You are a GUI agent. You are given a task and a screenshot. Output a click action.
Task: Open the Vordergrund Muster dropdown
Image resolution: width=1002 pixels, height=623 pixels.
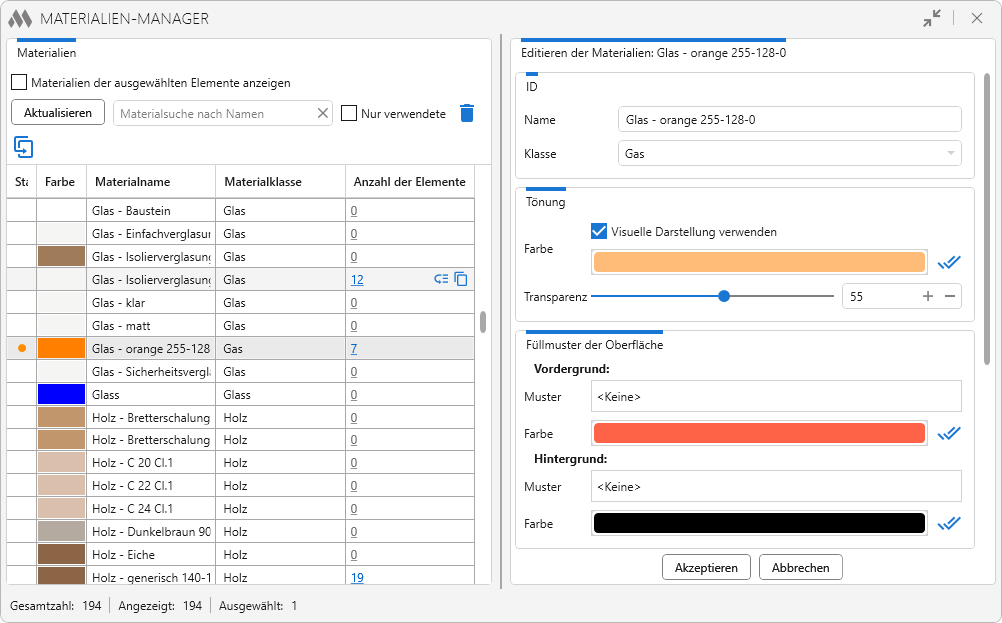tap(776, 397)
